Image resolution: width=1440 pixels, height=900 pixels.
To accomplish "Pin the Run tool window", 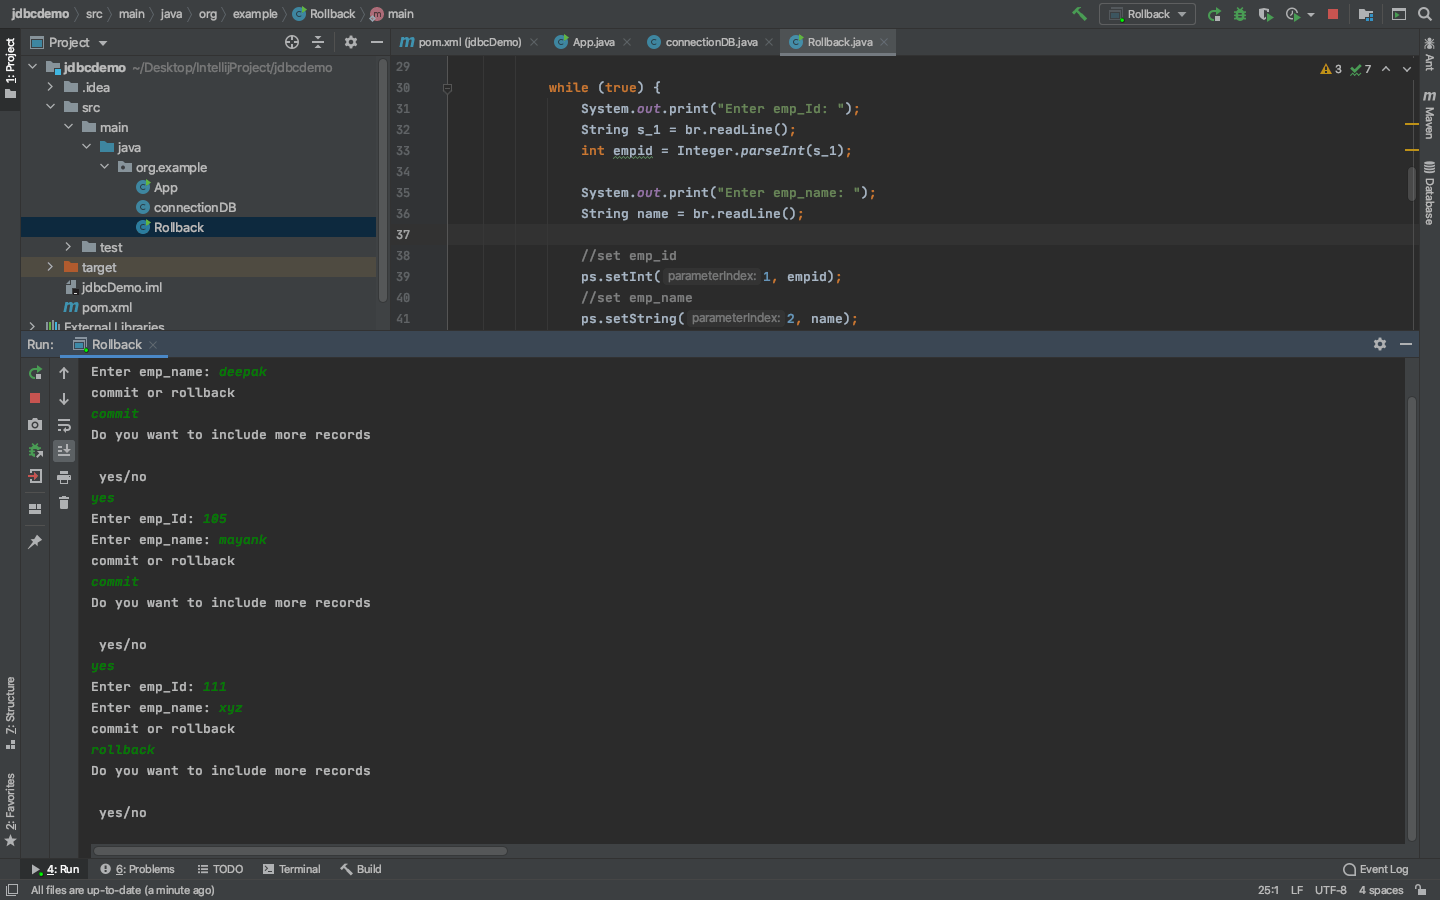I will pyautogui.click(x=35, y=541).
